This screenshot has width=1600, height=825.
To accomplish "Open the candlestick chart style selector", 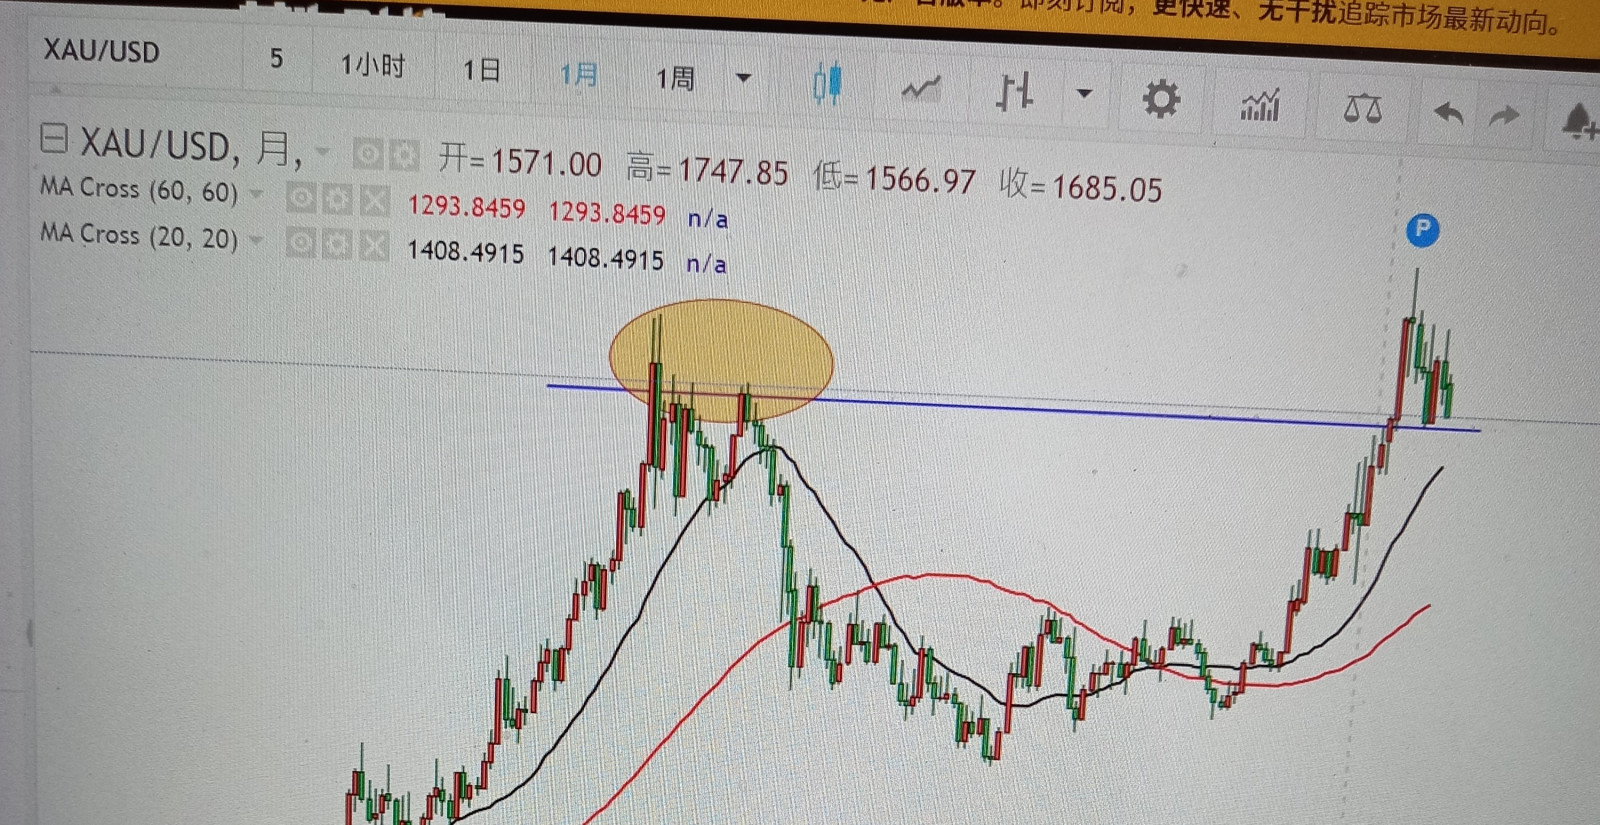I will 826,84.
